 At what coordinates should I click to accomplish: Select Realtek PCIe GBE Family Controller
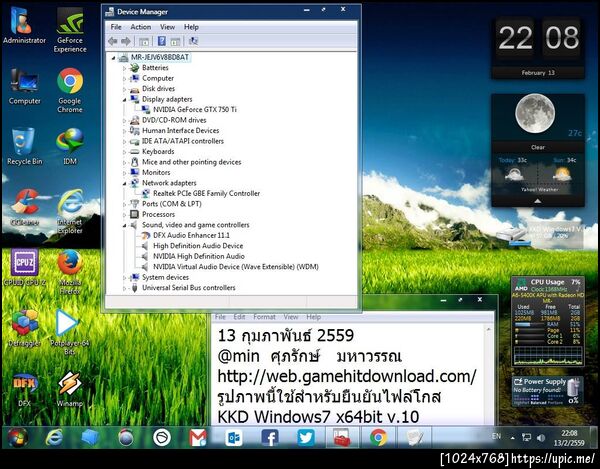(206, 194)
